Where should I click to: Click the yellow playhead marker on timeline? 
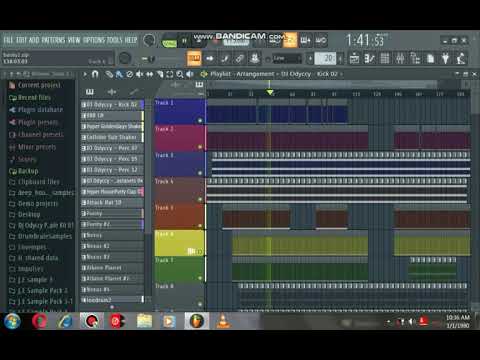pyautogui.click(x=270, y=92)
